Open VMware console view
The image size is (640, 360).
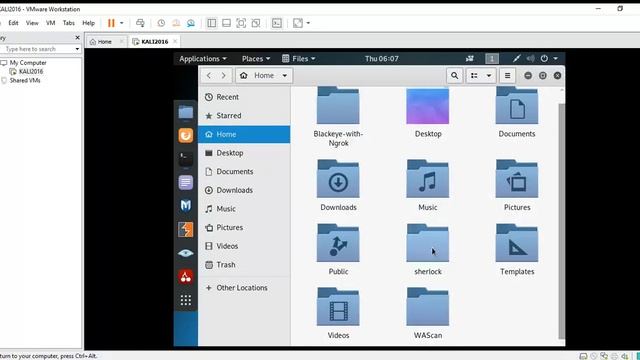[277, 23]
